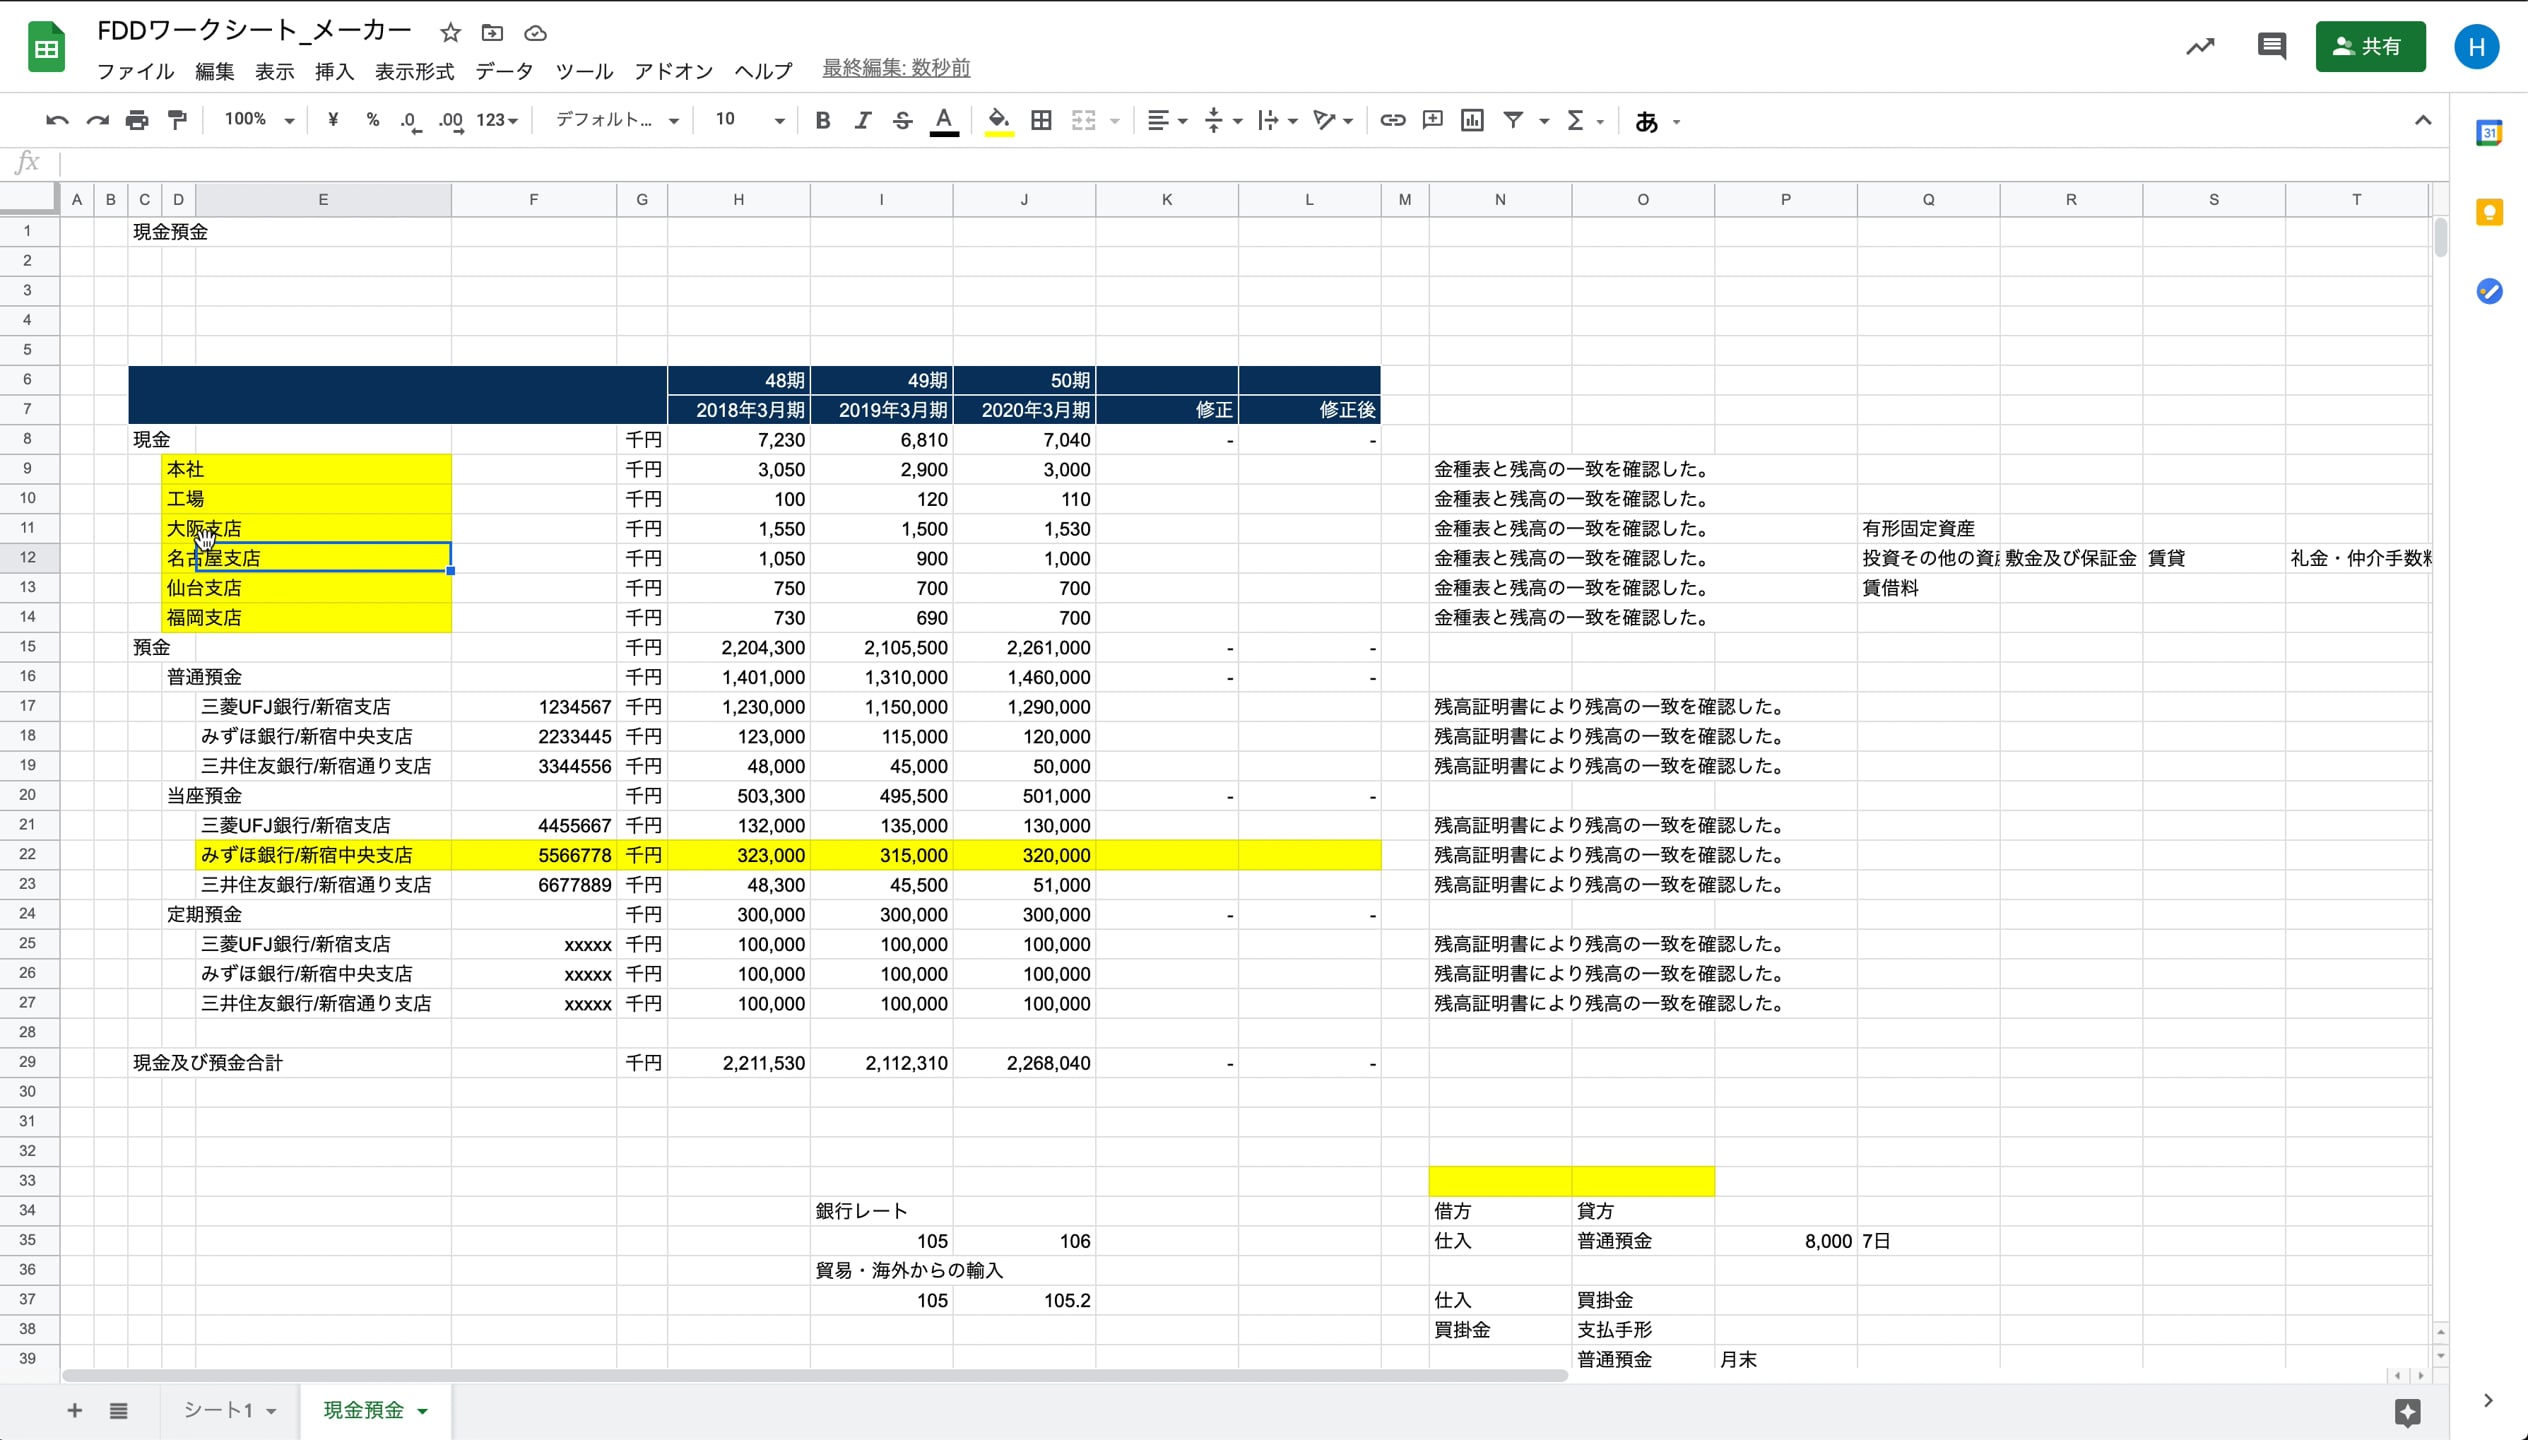Toggle bold formatting
Image resolution: width=2528 pixels, height=1440 pixels.
822,119
